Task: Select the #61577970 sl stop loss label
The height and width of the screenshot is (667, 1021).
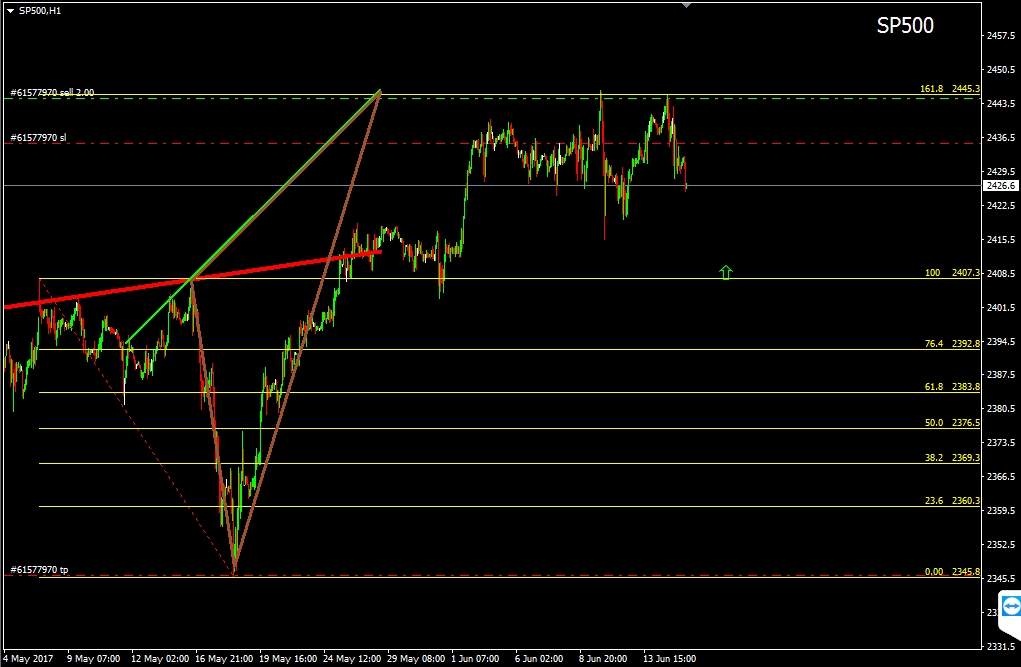Action: (x=38, y=138)
